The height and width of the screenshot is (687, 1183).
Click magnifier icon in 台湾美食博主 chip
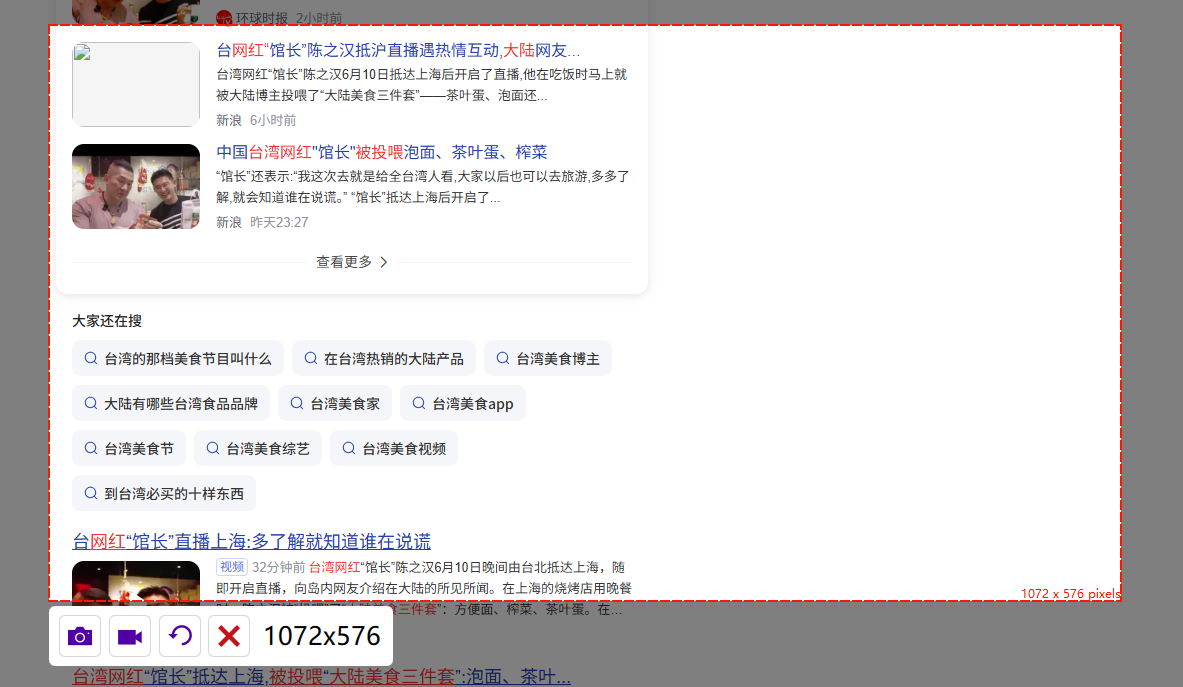[x=502, y=358]
